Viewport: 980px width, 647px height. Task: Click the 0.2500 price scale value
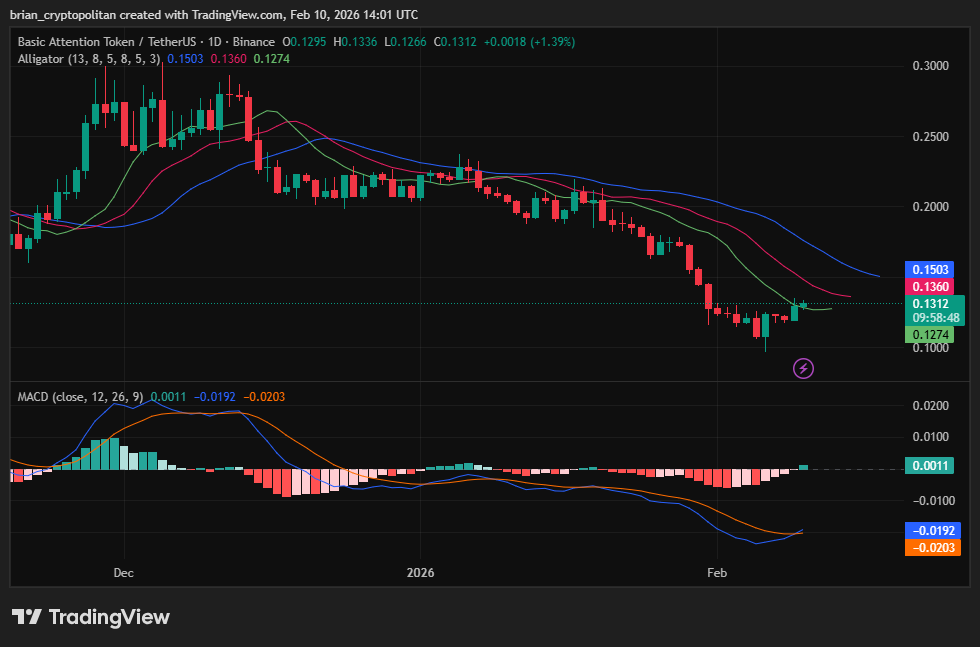click(931, 136)
